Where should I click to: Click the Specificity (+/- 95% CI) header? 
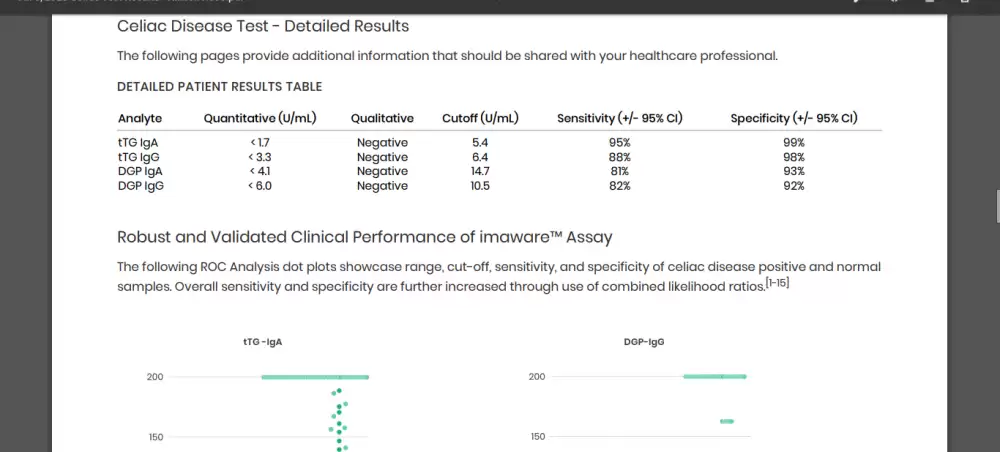[794, 118]
